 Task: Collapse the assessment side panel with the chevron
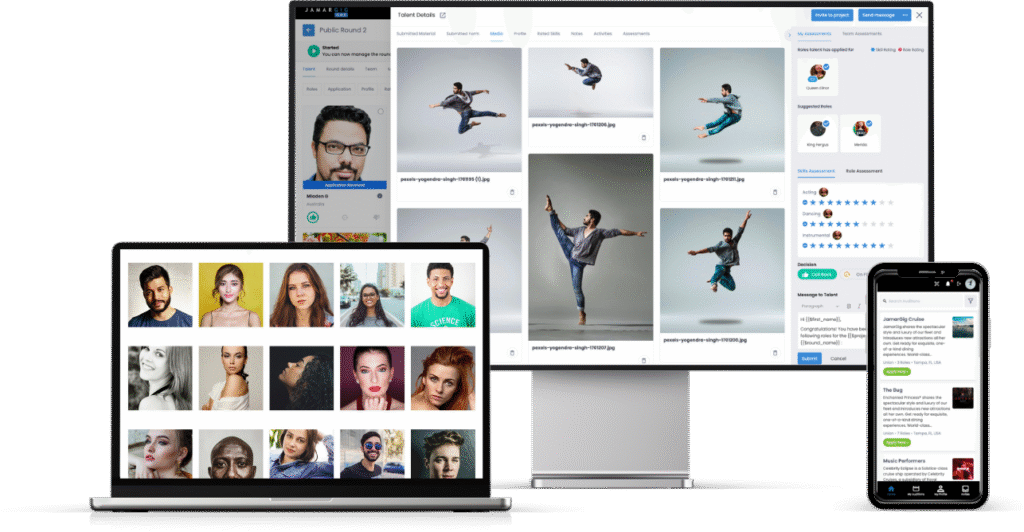pyautogui.click(x=789, y=33)
